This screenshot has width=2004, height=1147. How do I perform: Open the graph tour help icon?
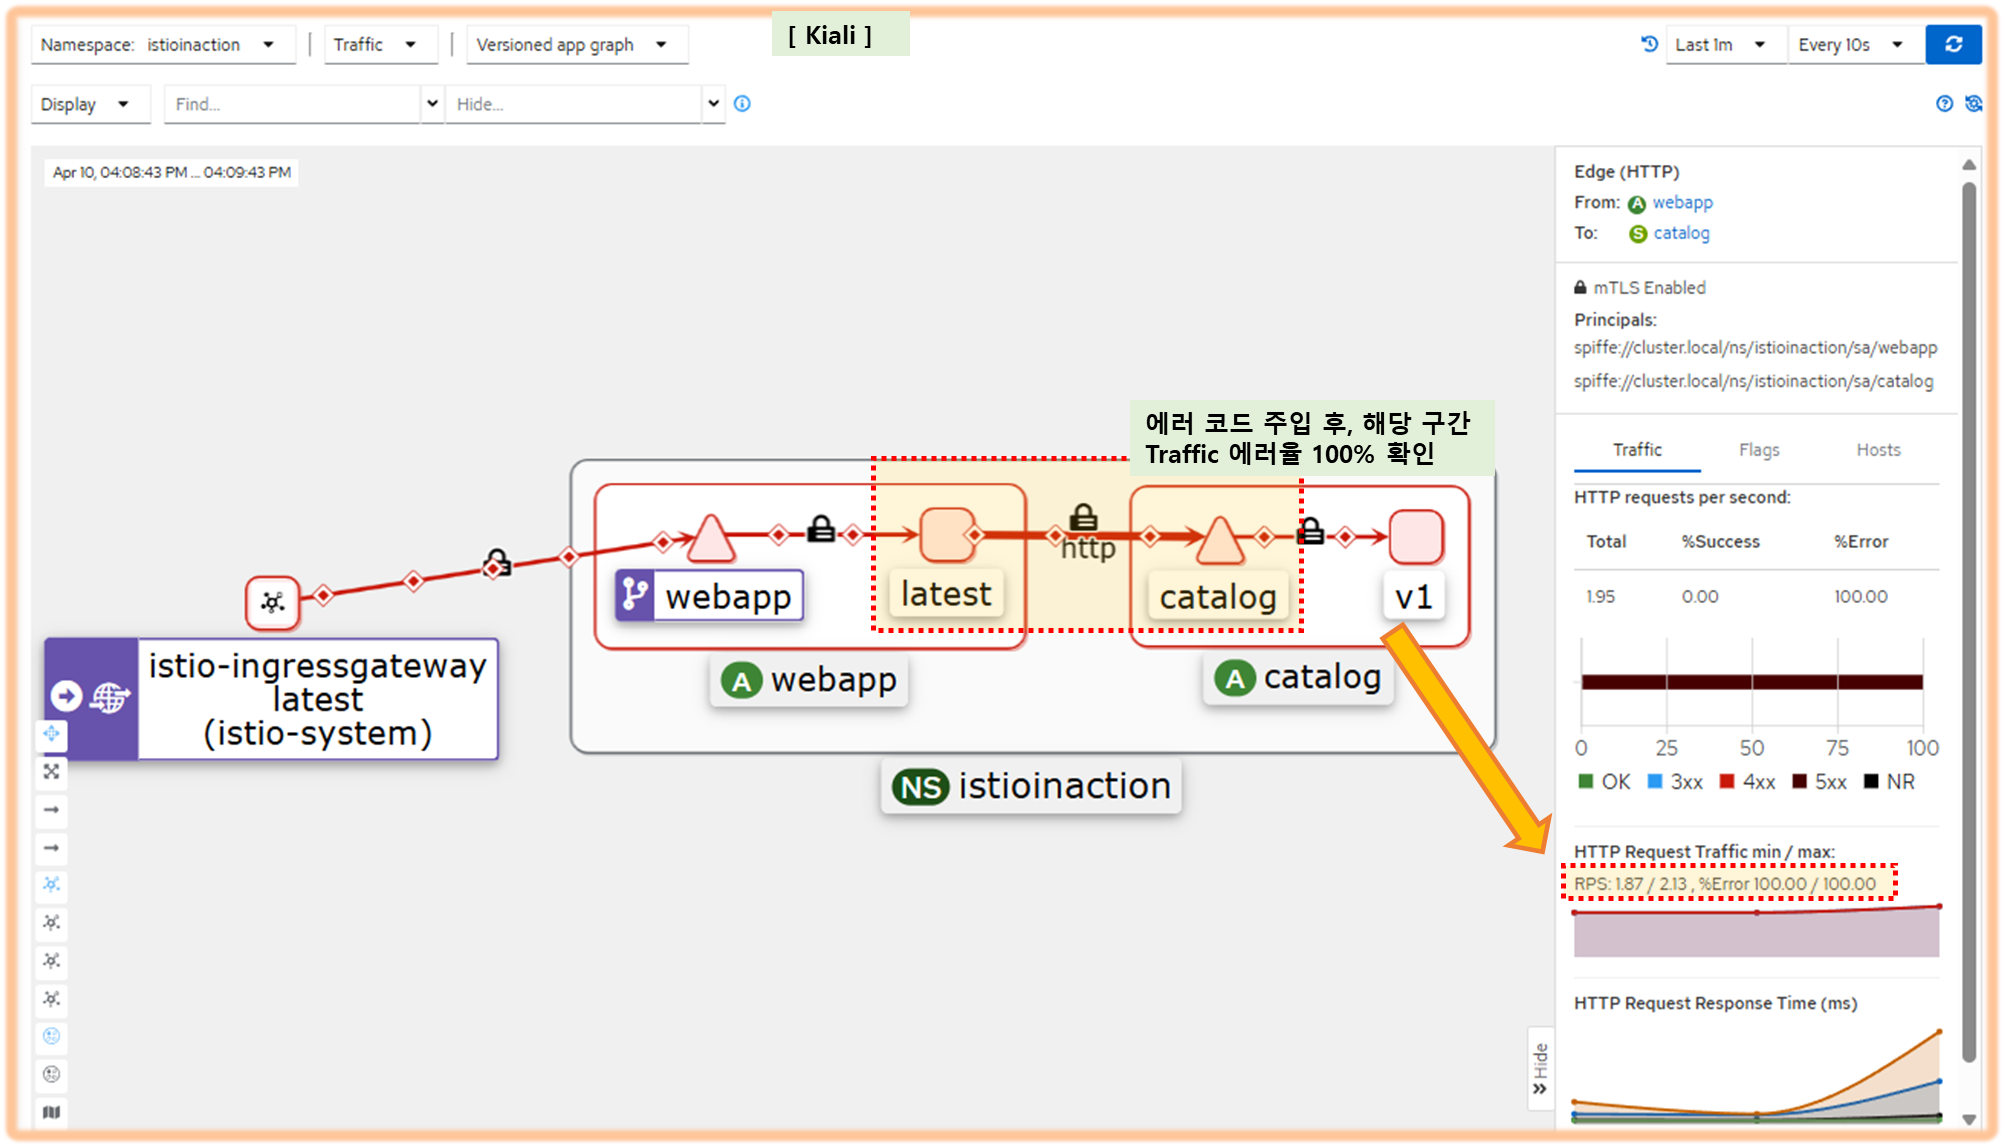click(1944, 103)
